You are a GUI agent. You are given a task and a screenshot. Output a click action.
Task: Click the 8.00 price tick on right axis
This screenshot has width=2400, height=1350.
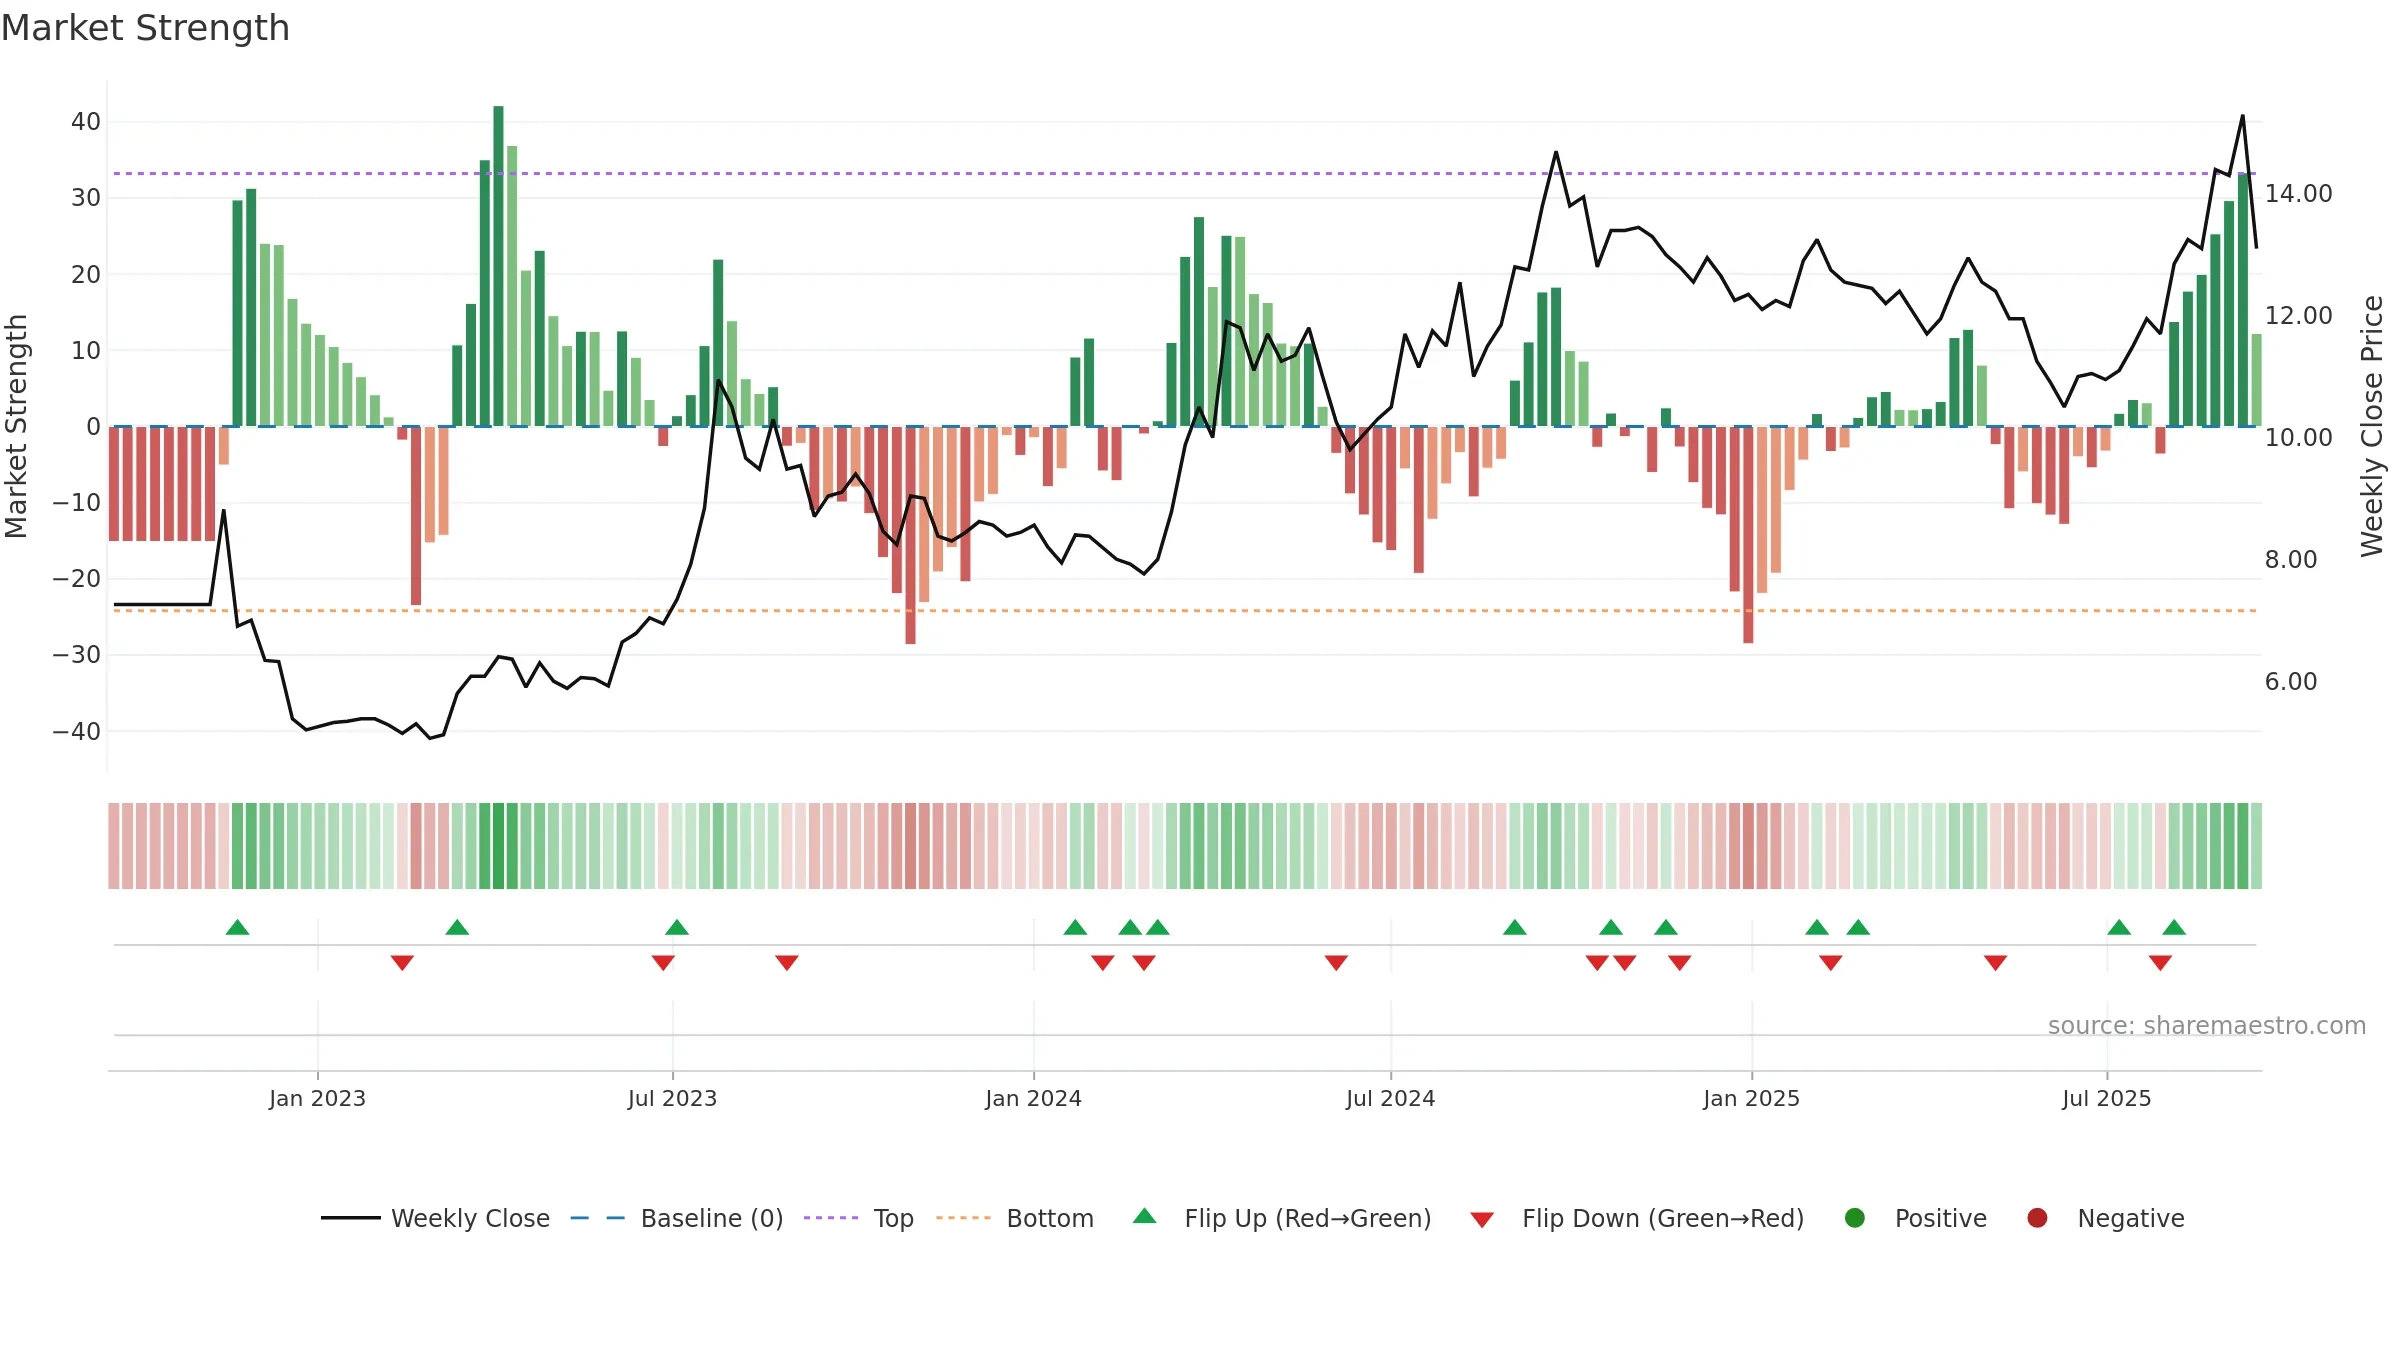point(2291,560)
